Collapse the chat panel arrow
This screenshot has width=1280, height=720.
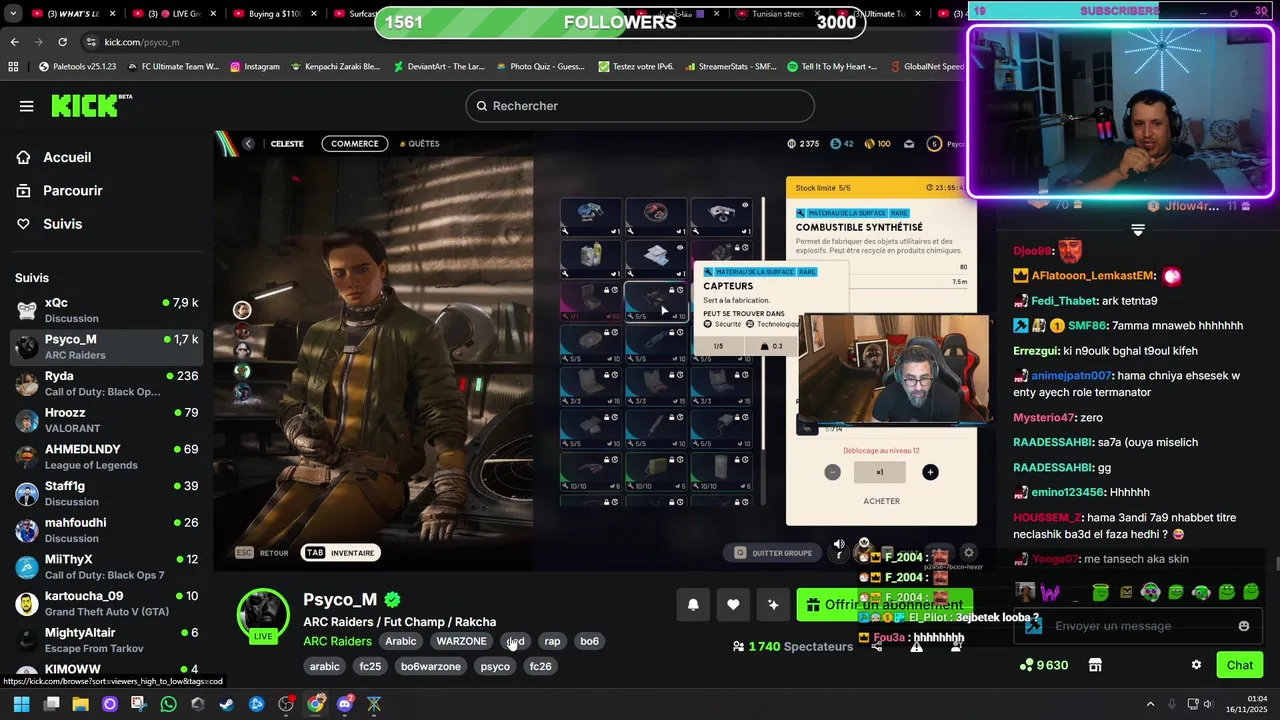[x=1137, y=230]
